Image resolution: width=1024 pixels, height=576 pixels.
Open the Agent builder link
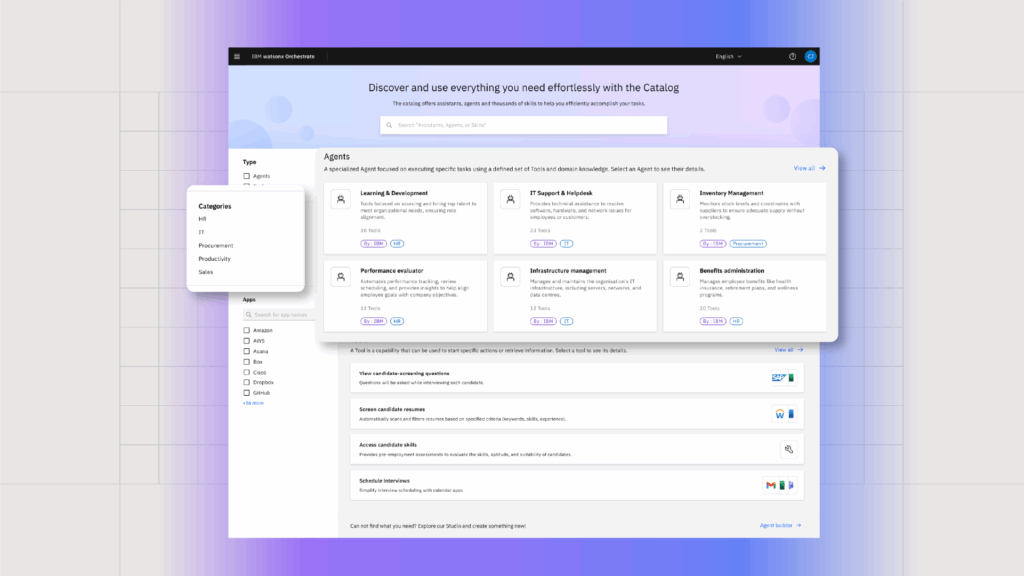point(780,525)
